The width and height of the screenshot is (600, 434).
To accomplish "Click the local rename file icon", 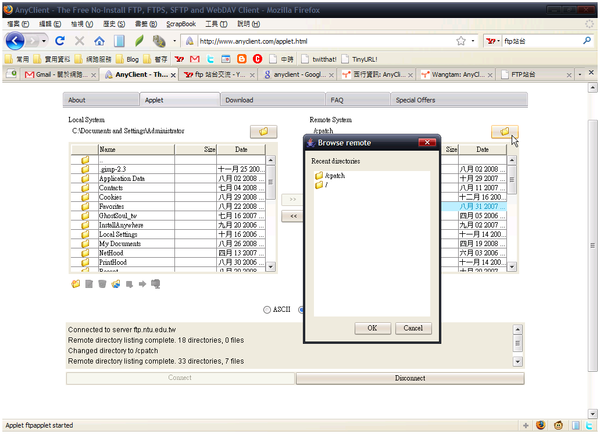I will (x=89, y=284).
